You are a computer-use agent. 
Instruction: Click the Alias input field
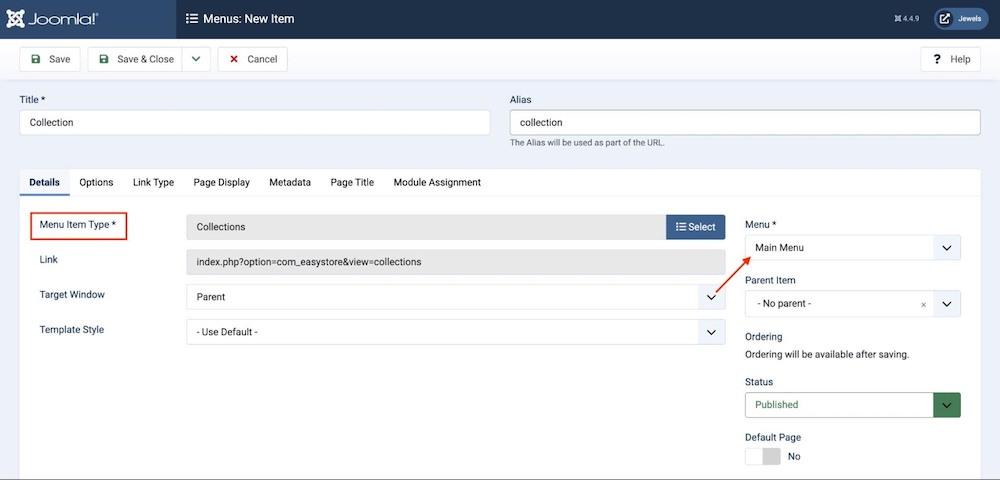pyautogui.click(x=744, y=122)
